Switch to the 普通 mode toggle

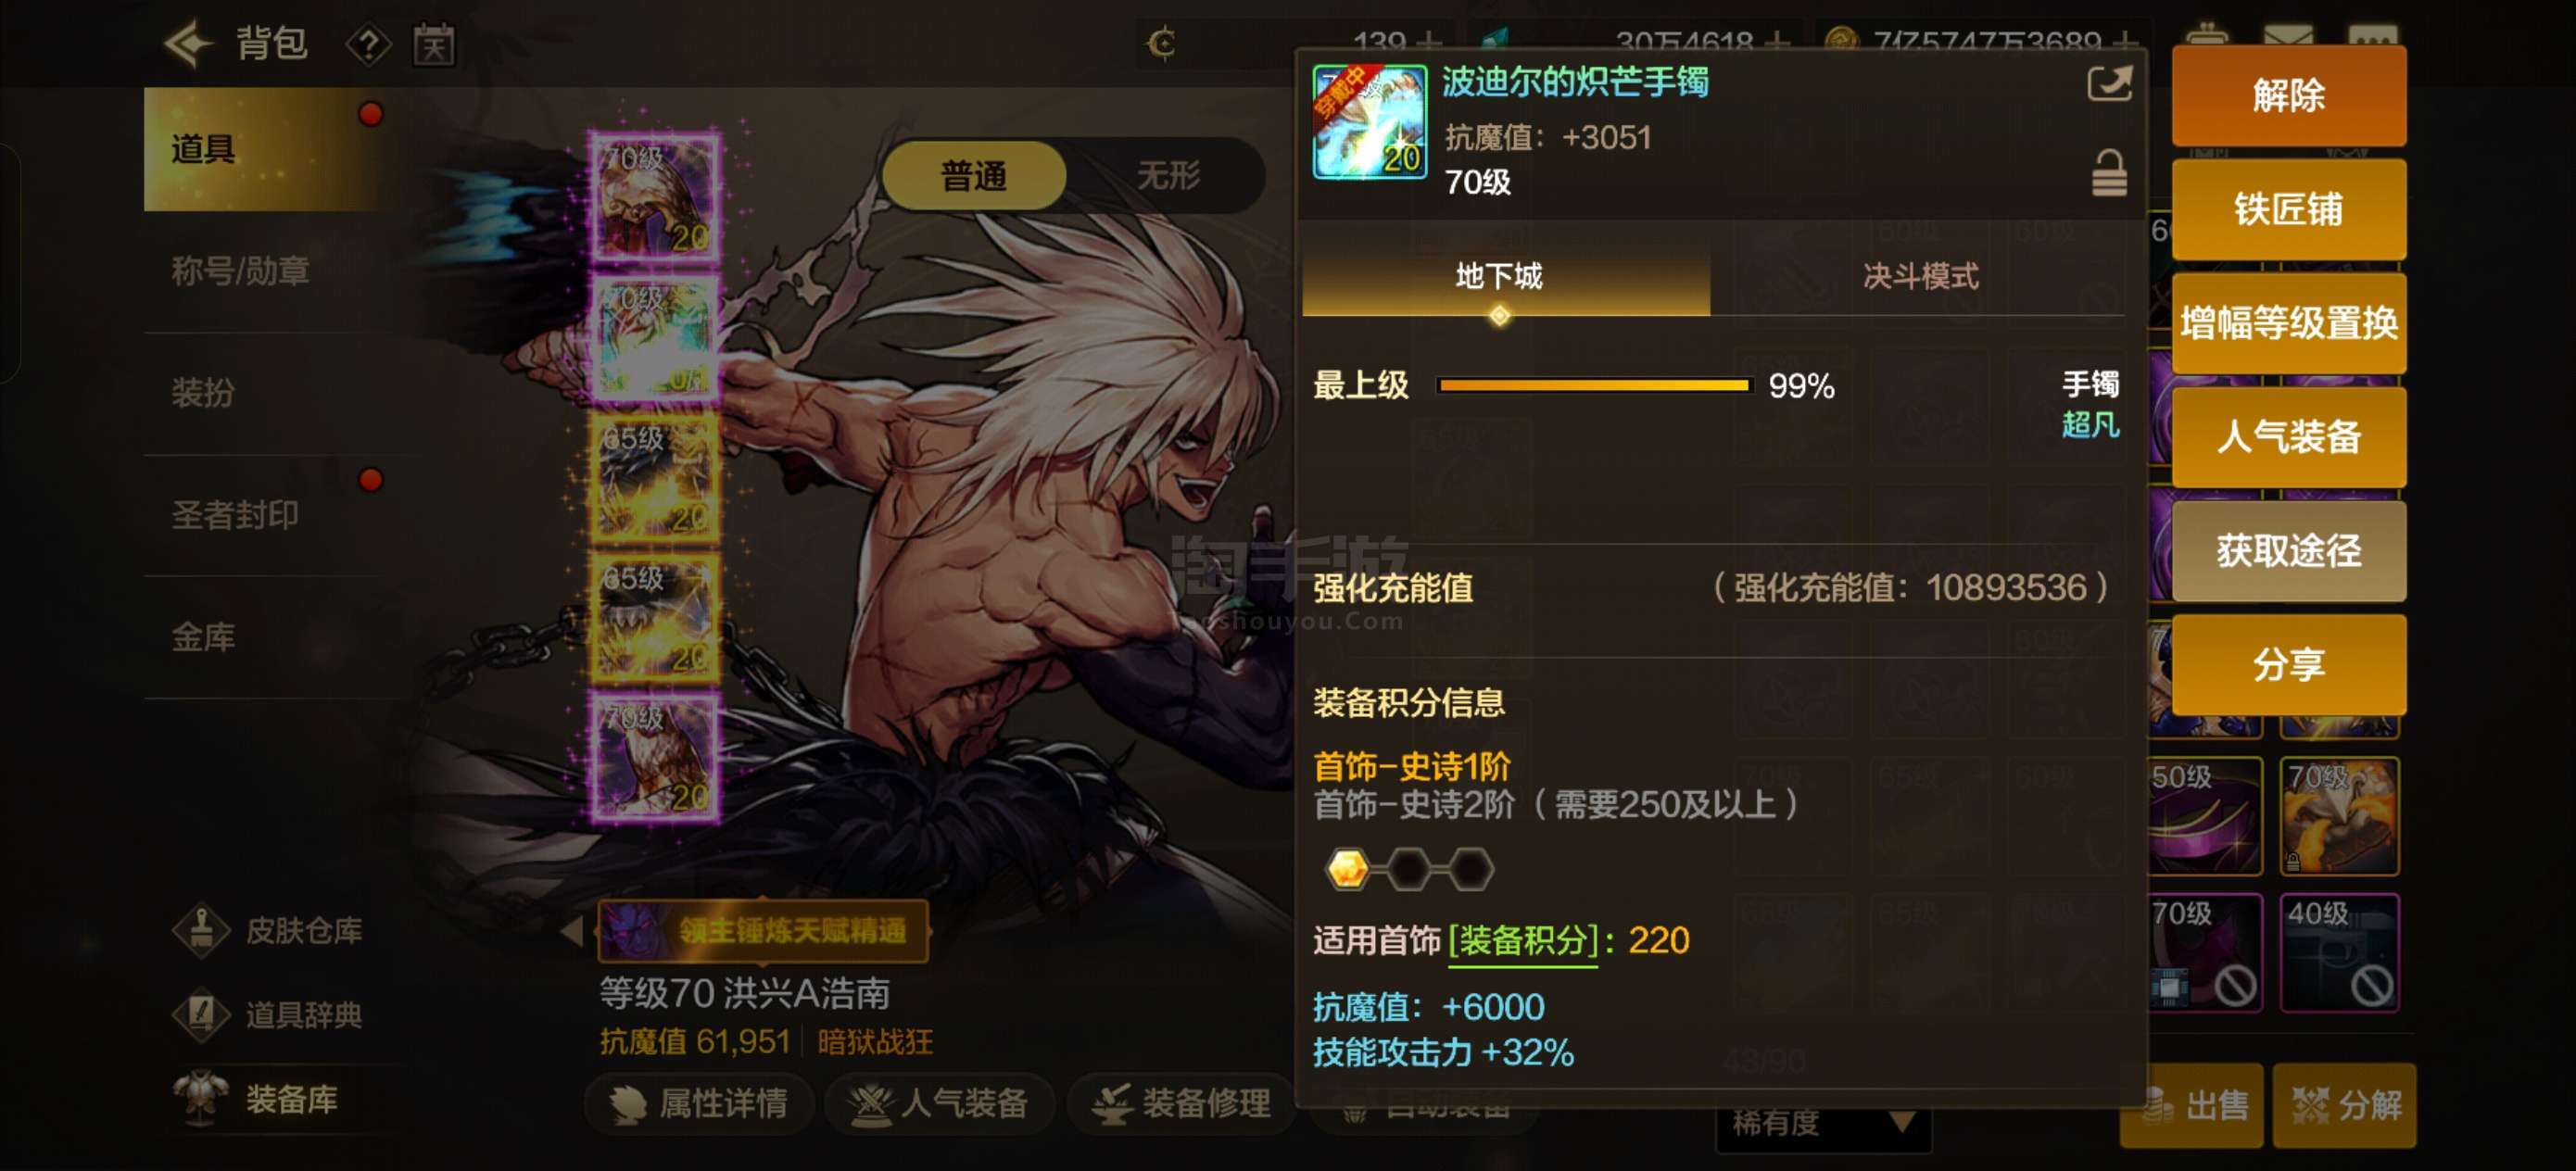point(973,176)
